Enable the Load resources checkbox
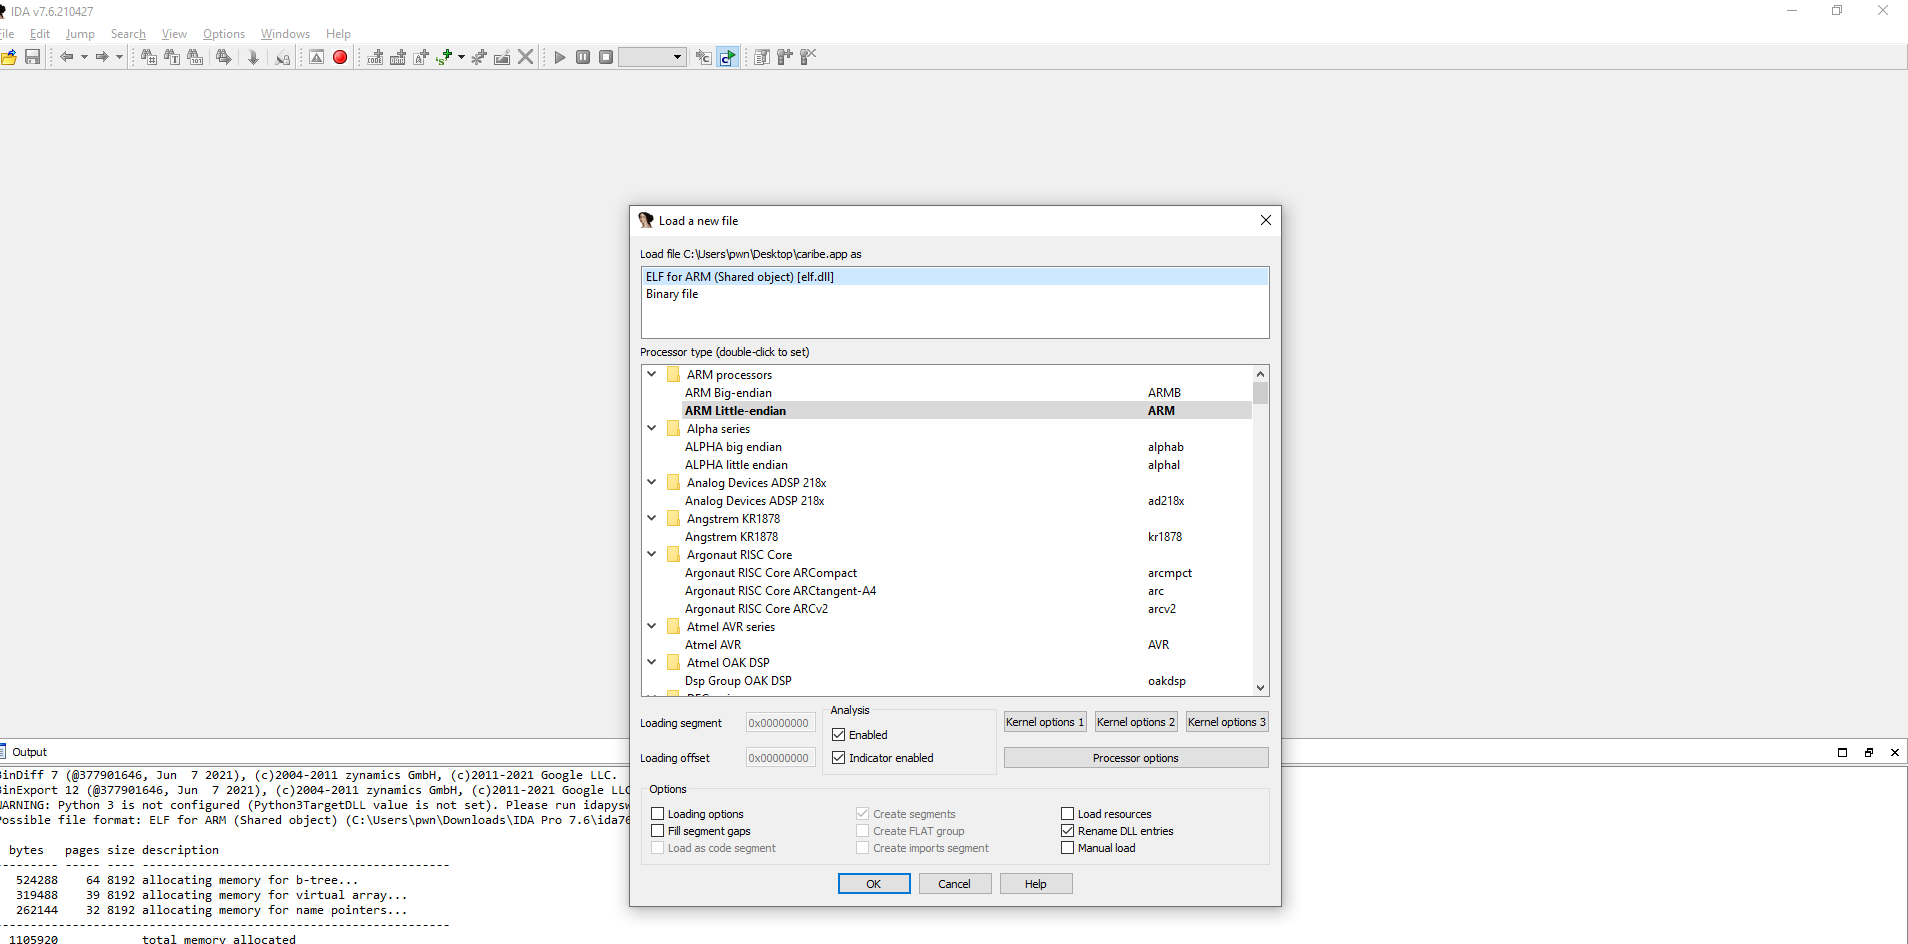 point(1068,814)
